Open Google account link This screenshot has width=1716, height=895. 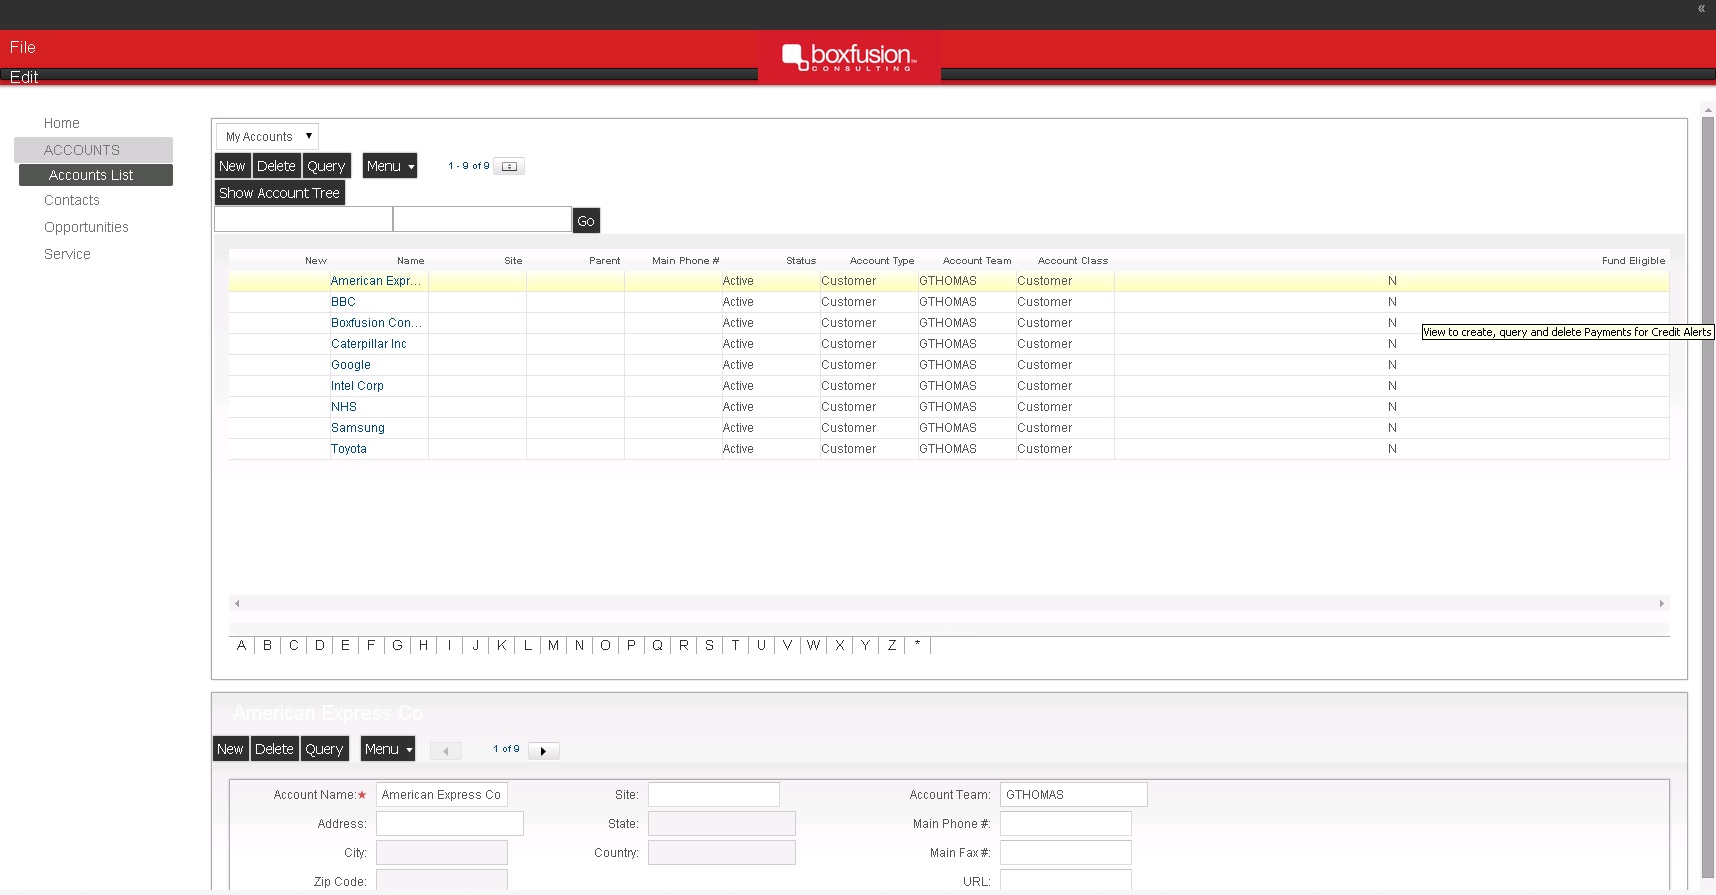point(351,365)
